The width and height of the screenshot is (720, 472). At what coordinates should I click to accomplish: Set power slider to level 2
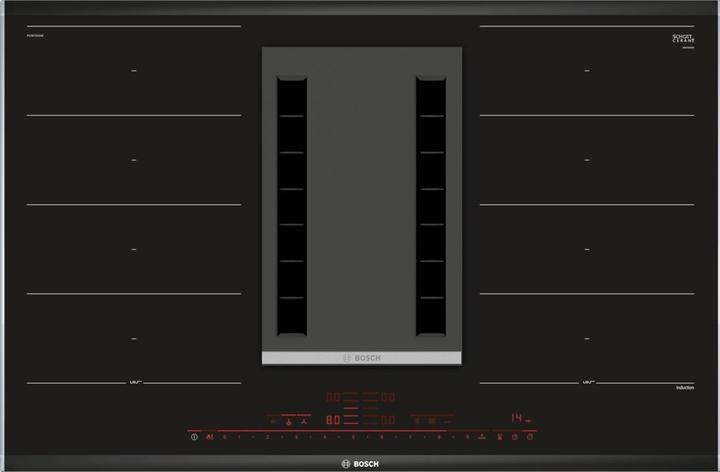267,437
